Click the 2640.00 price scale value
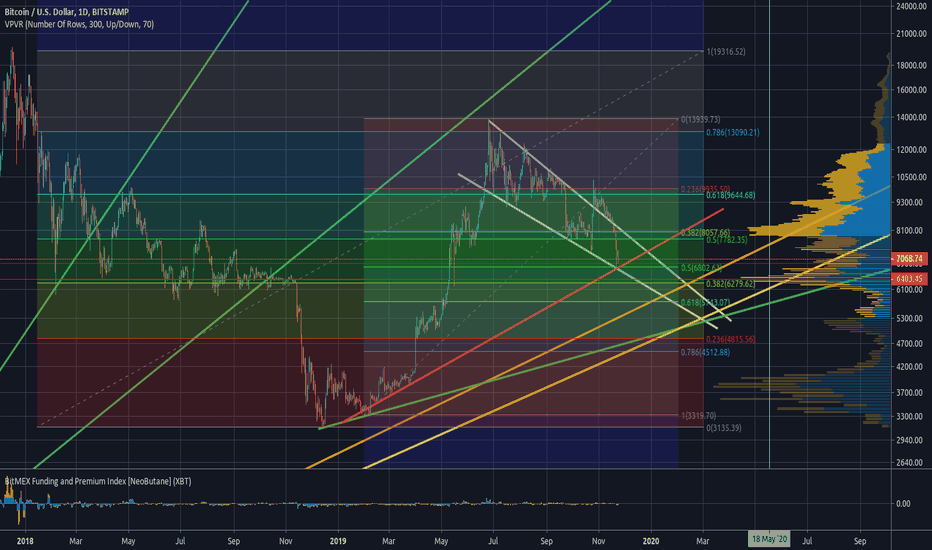Screen dimensions: 932x550 point(909,462)
